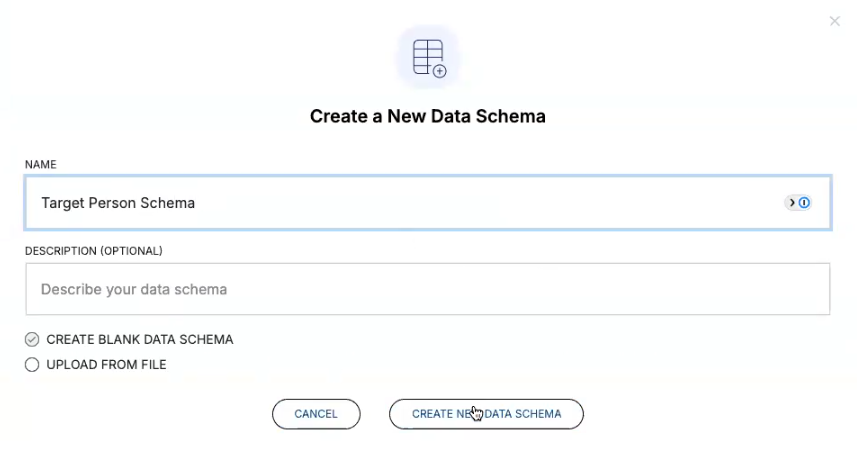Click the data schema table icon
Image resolution: width=857 pixels, height=454 pixels.
427,54
